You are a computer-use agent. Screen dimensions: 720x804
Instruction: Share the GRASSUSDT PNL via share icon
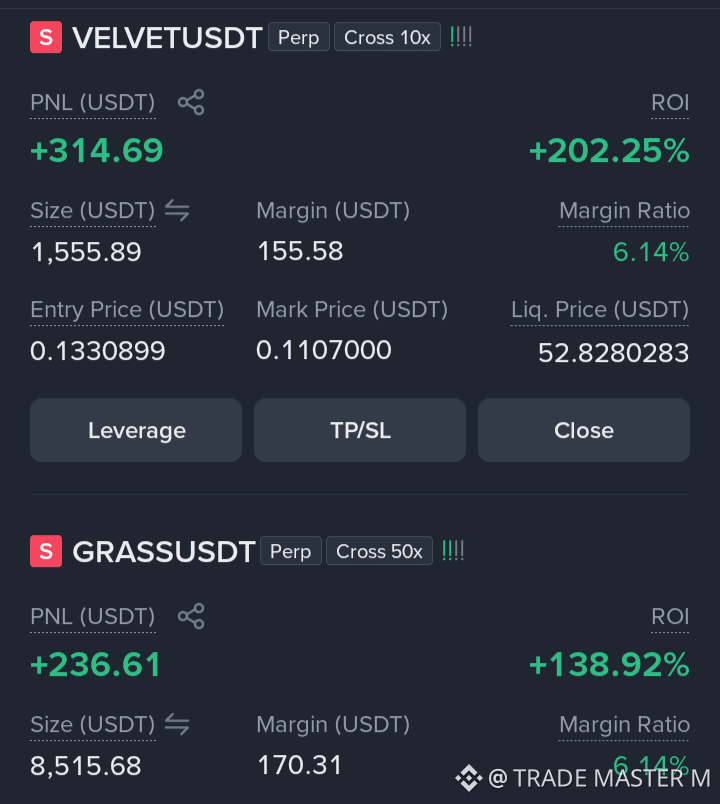click(x=191, y=616)
